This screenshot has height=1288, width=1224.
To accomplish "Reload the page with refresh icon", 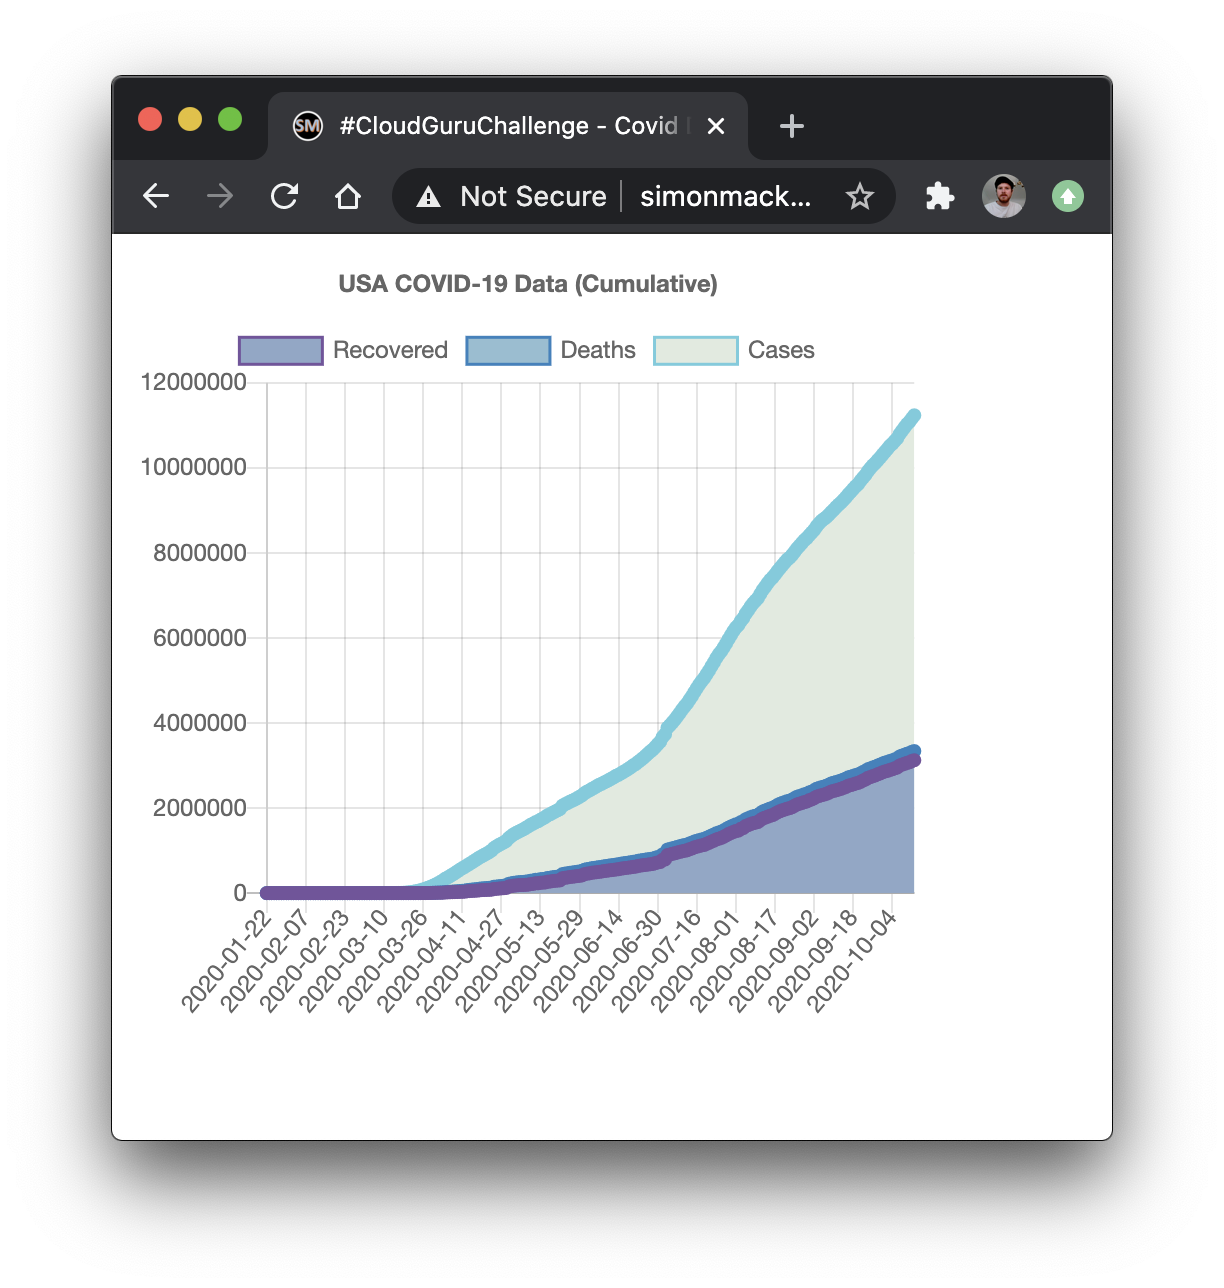I will (x=284, y=196).
